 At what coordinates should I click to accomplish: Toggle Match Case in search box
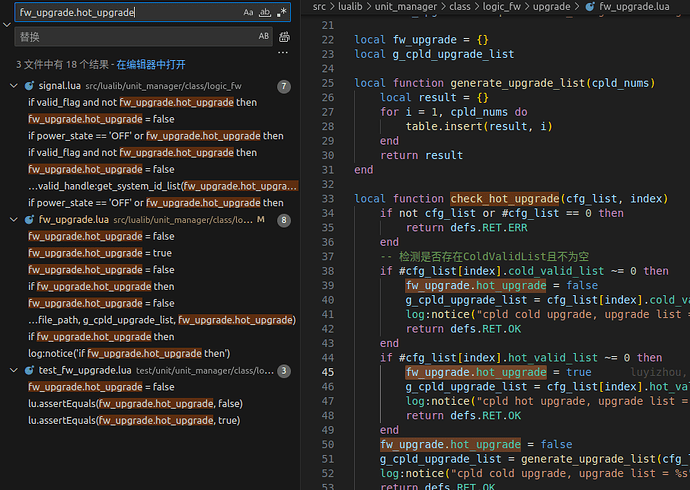tap(248, 13)
